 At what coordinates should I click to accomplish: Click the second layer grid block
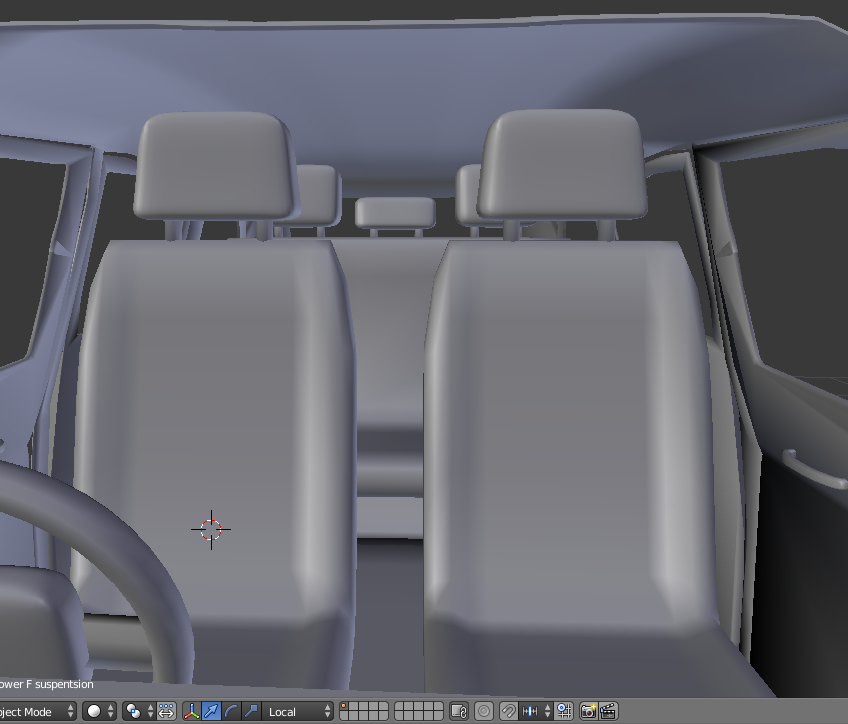pos(419,712)
